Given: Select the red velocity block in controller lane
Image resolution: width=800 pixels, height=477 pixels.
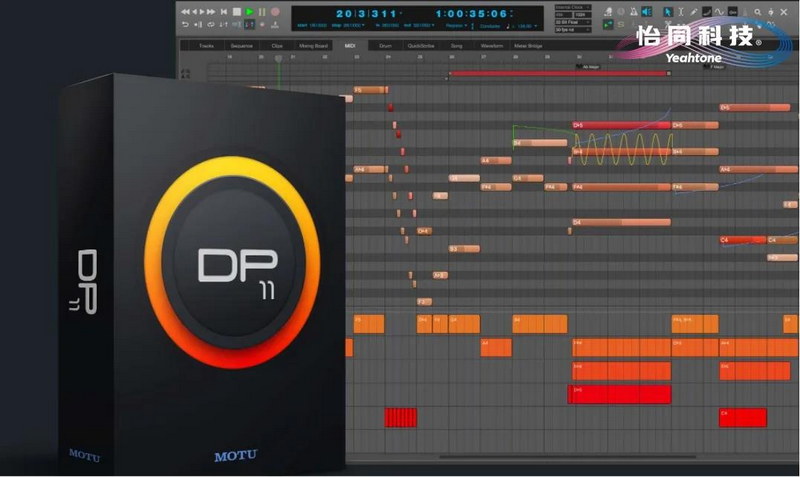Looking at the screenshot, I should point(619,394).
